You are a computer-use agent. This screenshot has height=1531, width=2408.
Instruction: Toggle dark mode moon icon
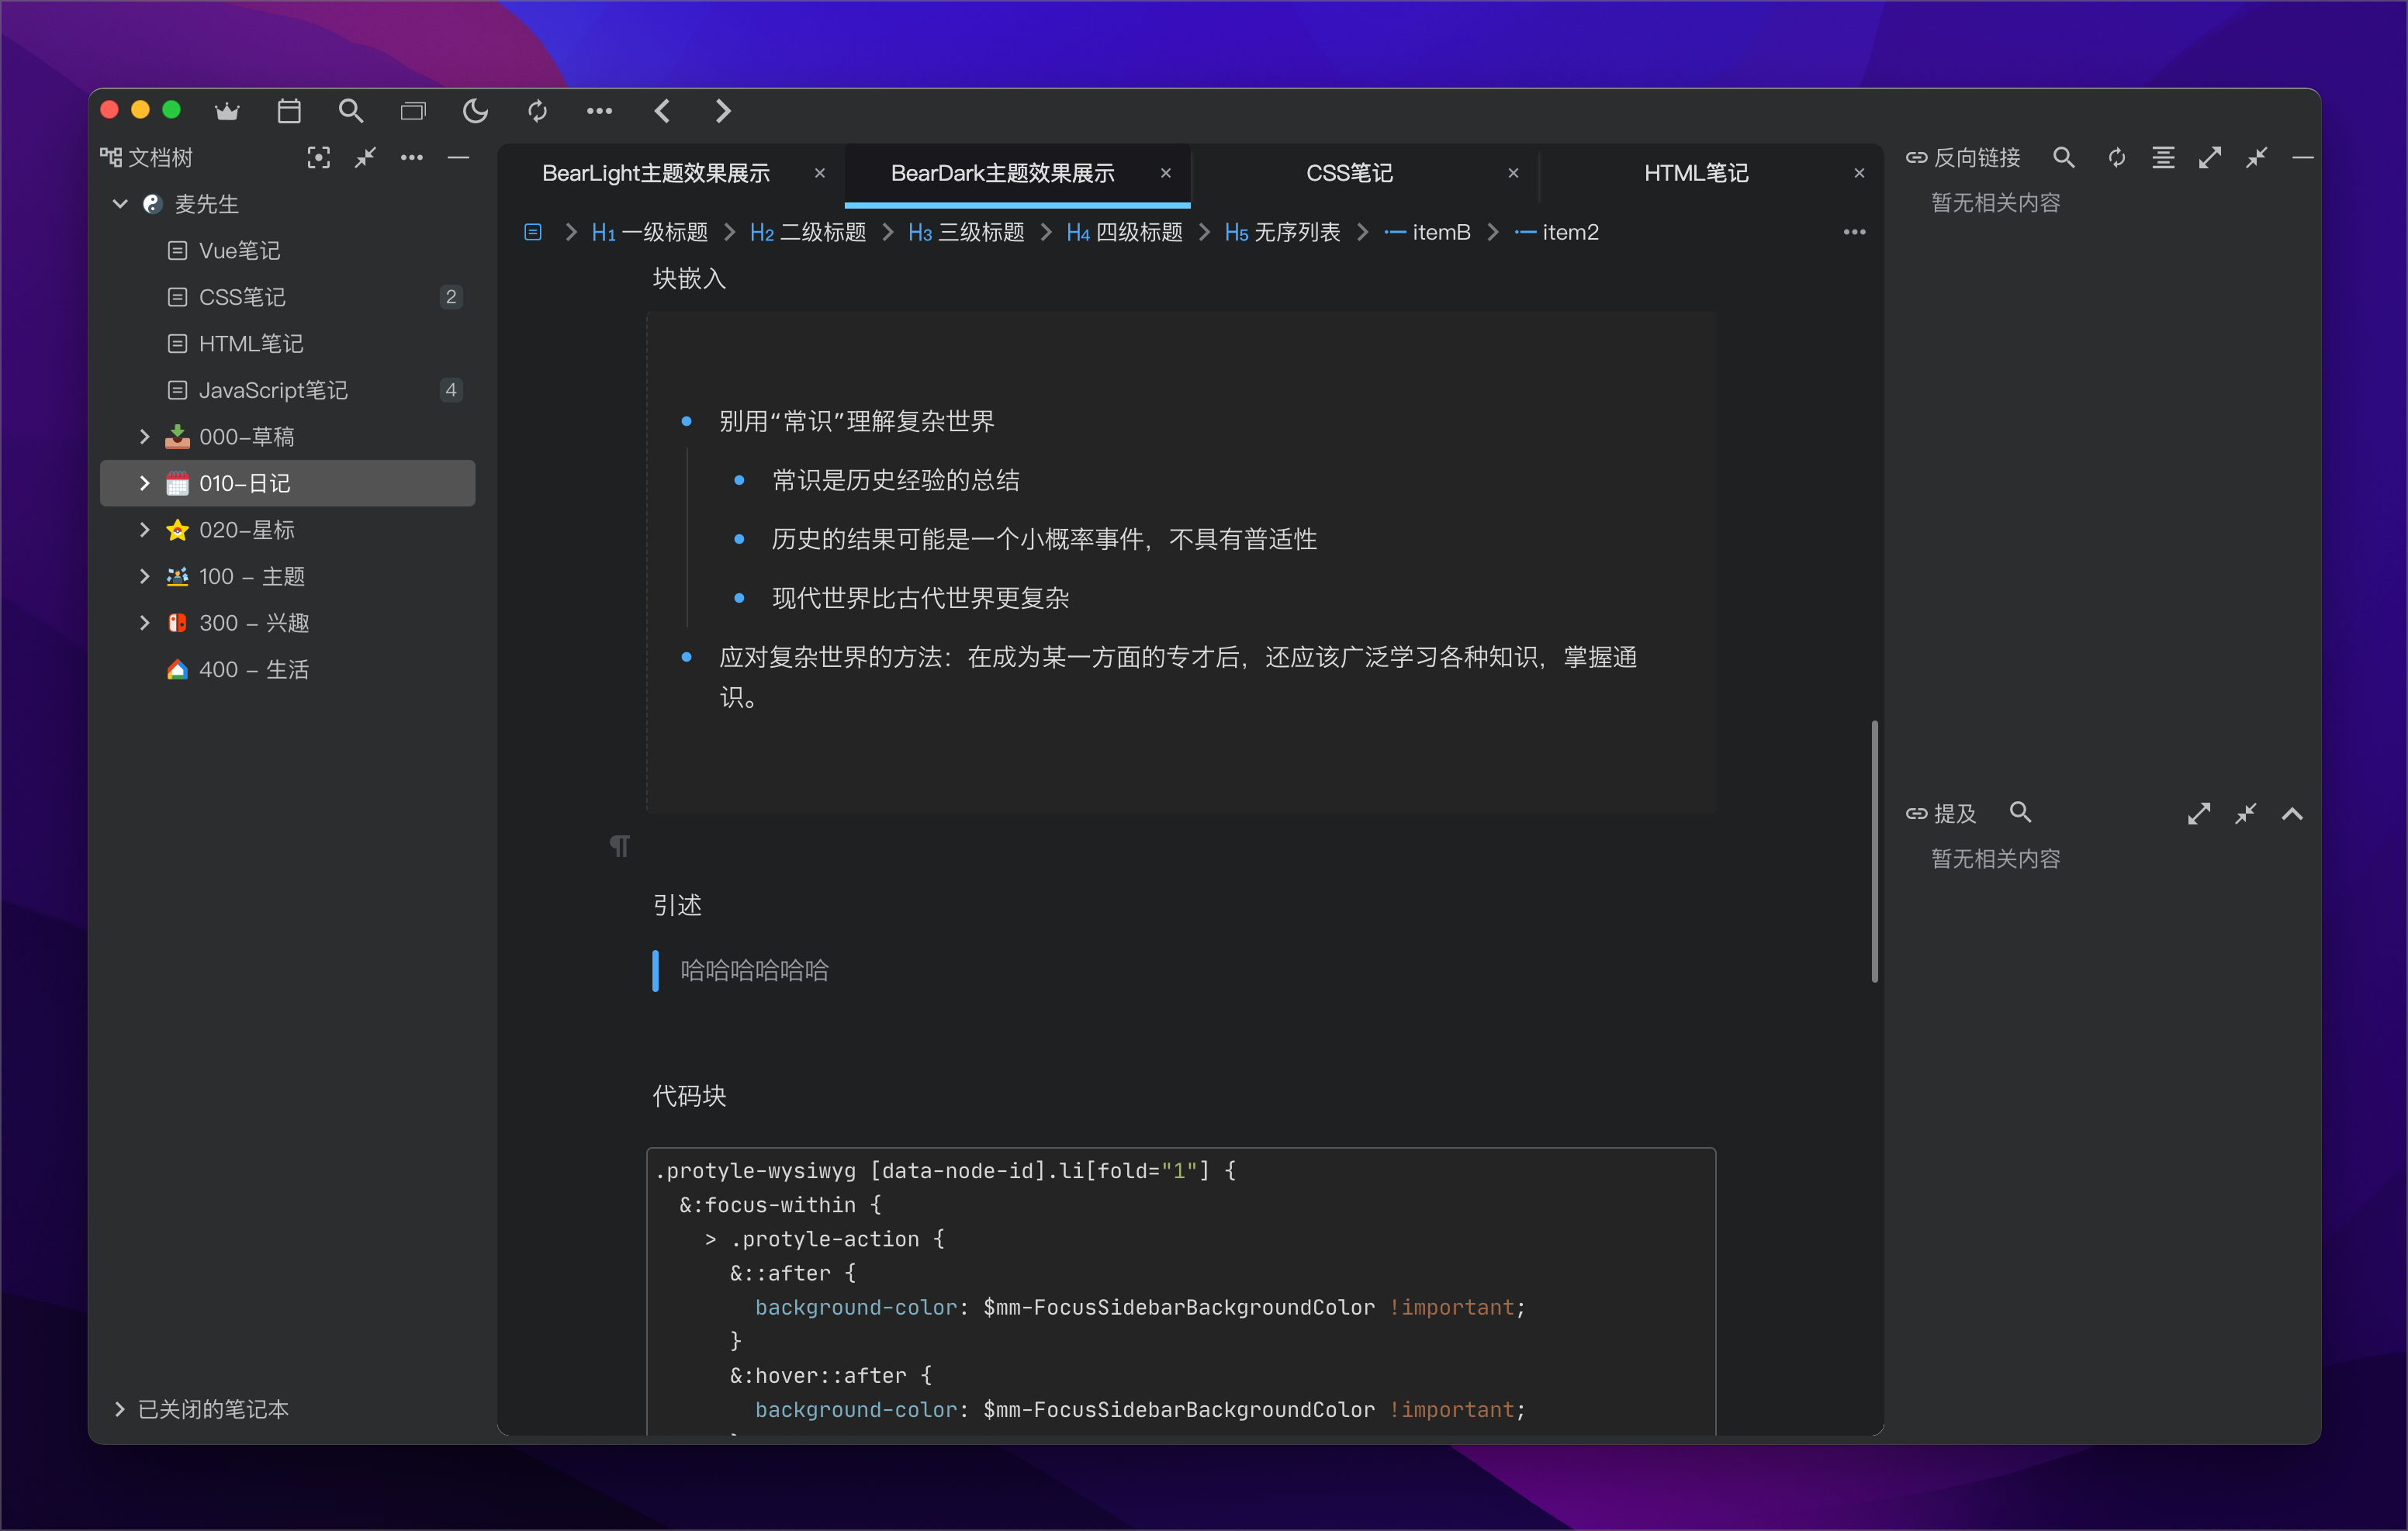(475, 111)
